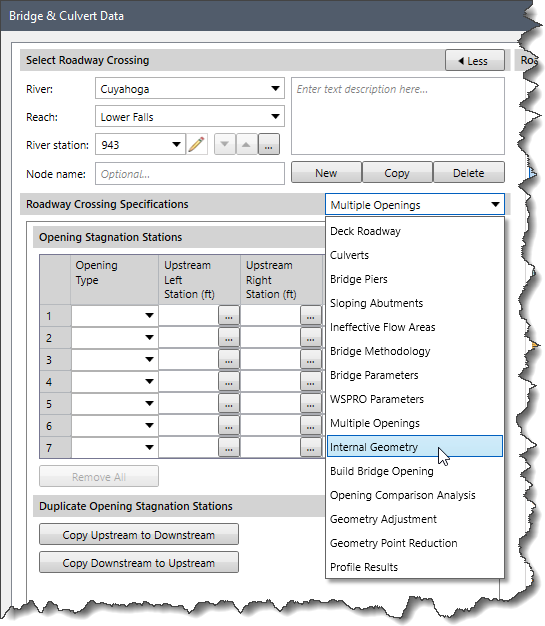Click Copy Downstream to Upstream button
Viewport: 545px width, 626px height.
[139, 562]
